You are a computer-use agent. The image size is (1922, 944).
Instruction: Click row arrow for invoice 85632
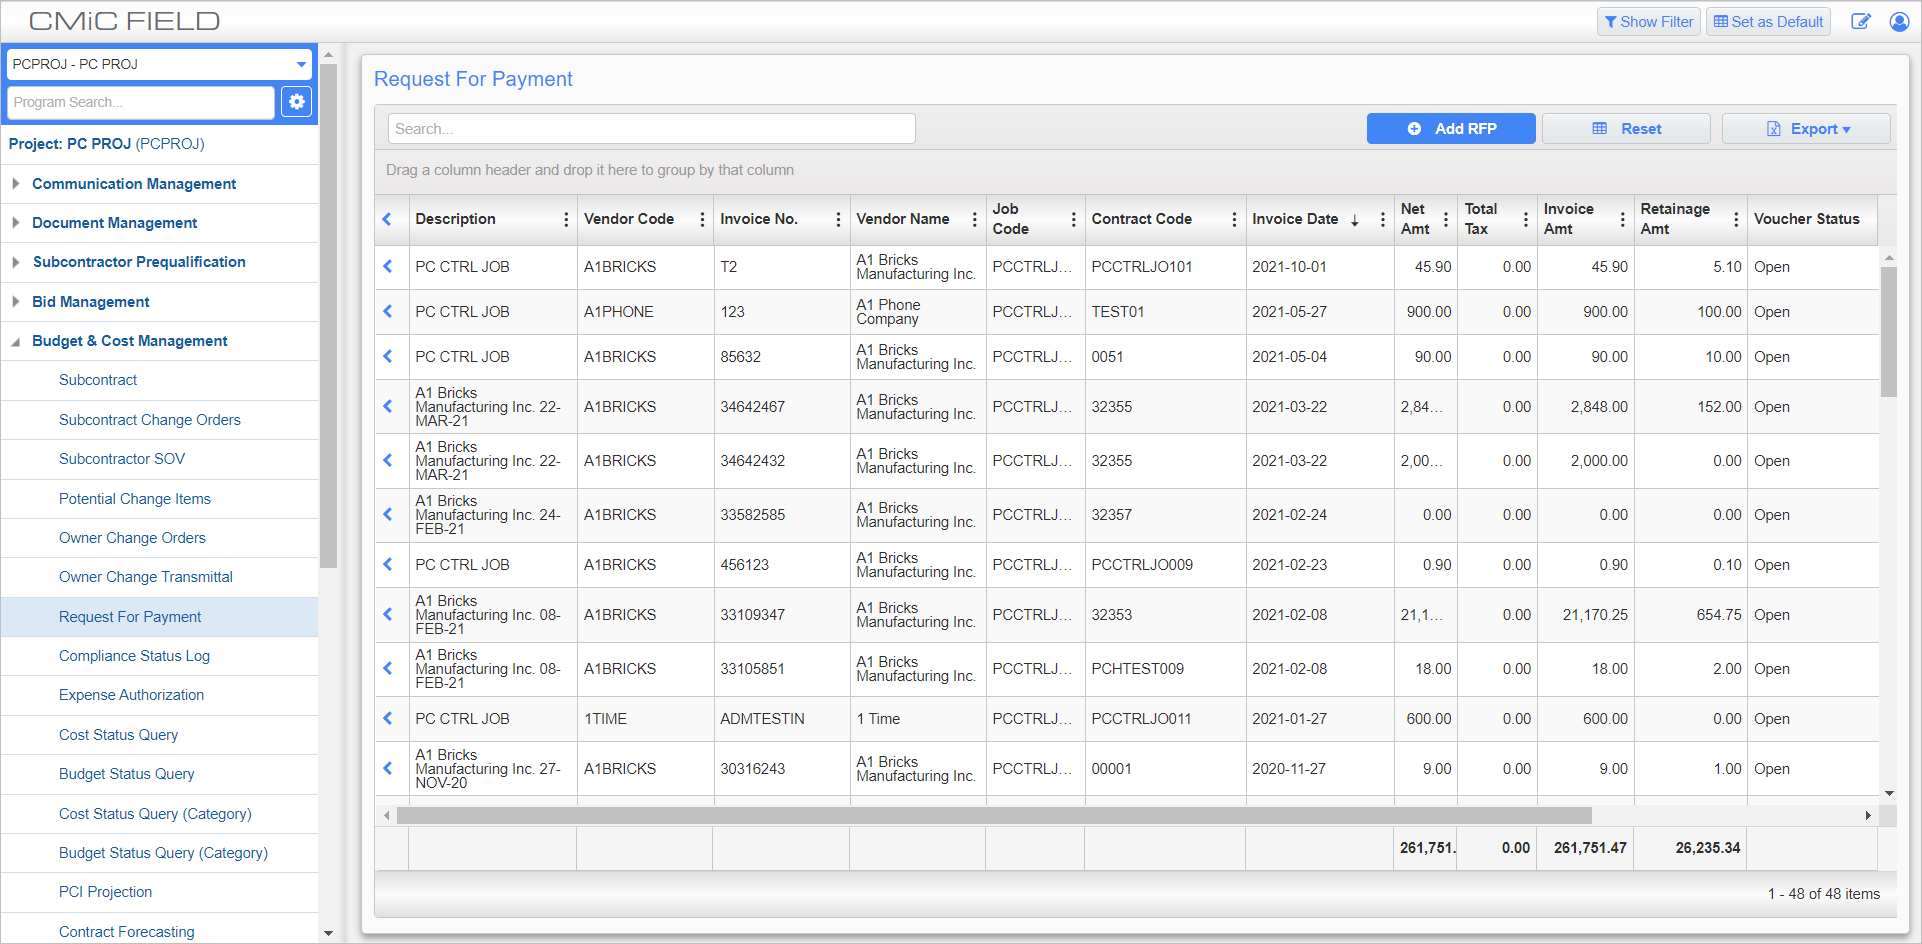click(x=388, y=356)
